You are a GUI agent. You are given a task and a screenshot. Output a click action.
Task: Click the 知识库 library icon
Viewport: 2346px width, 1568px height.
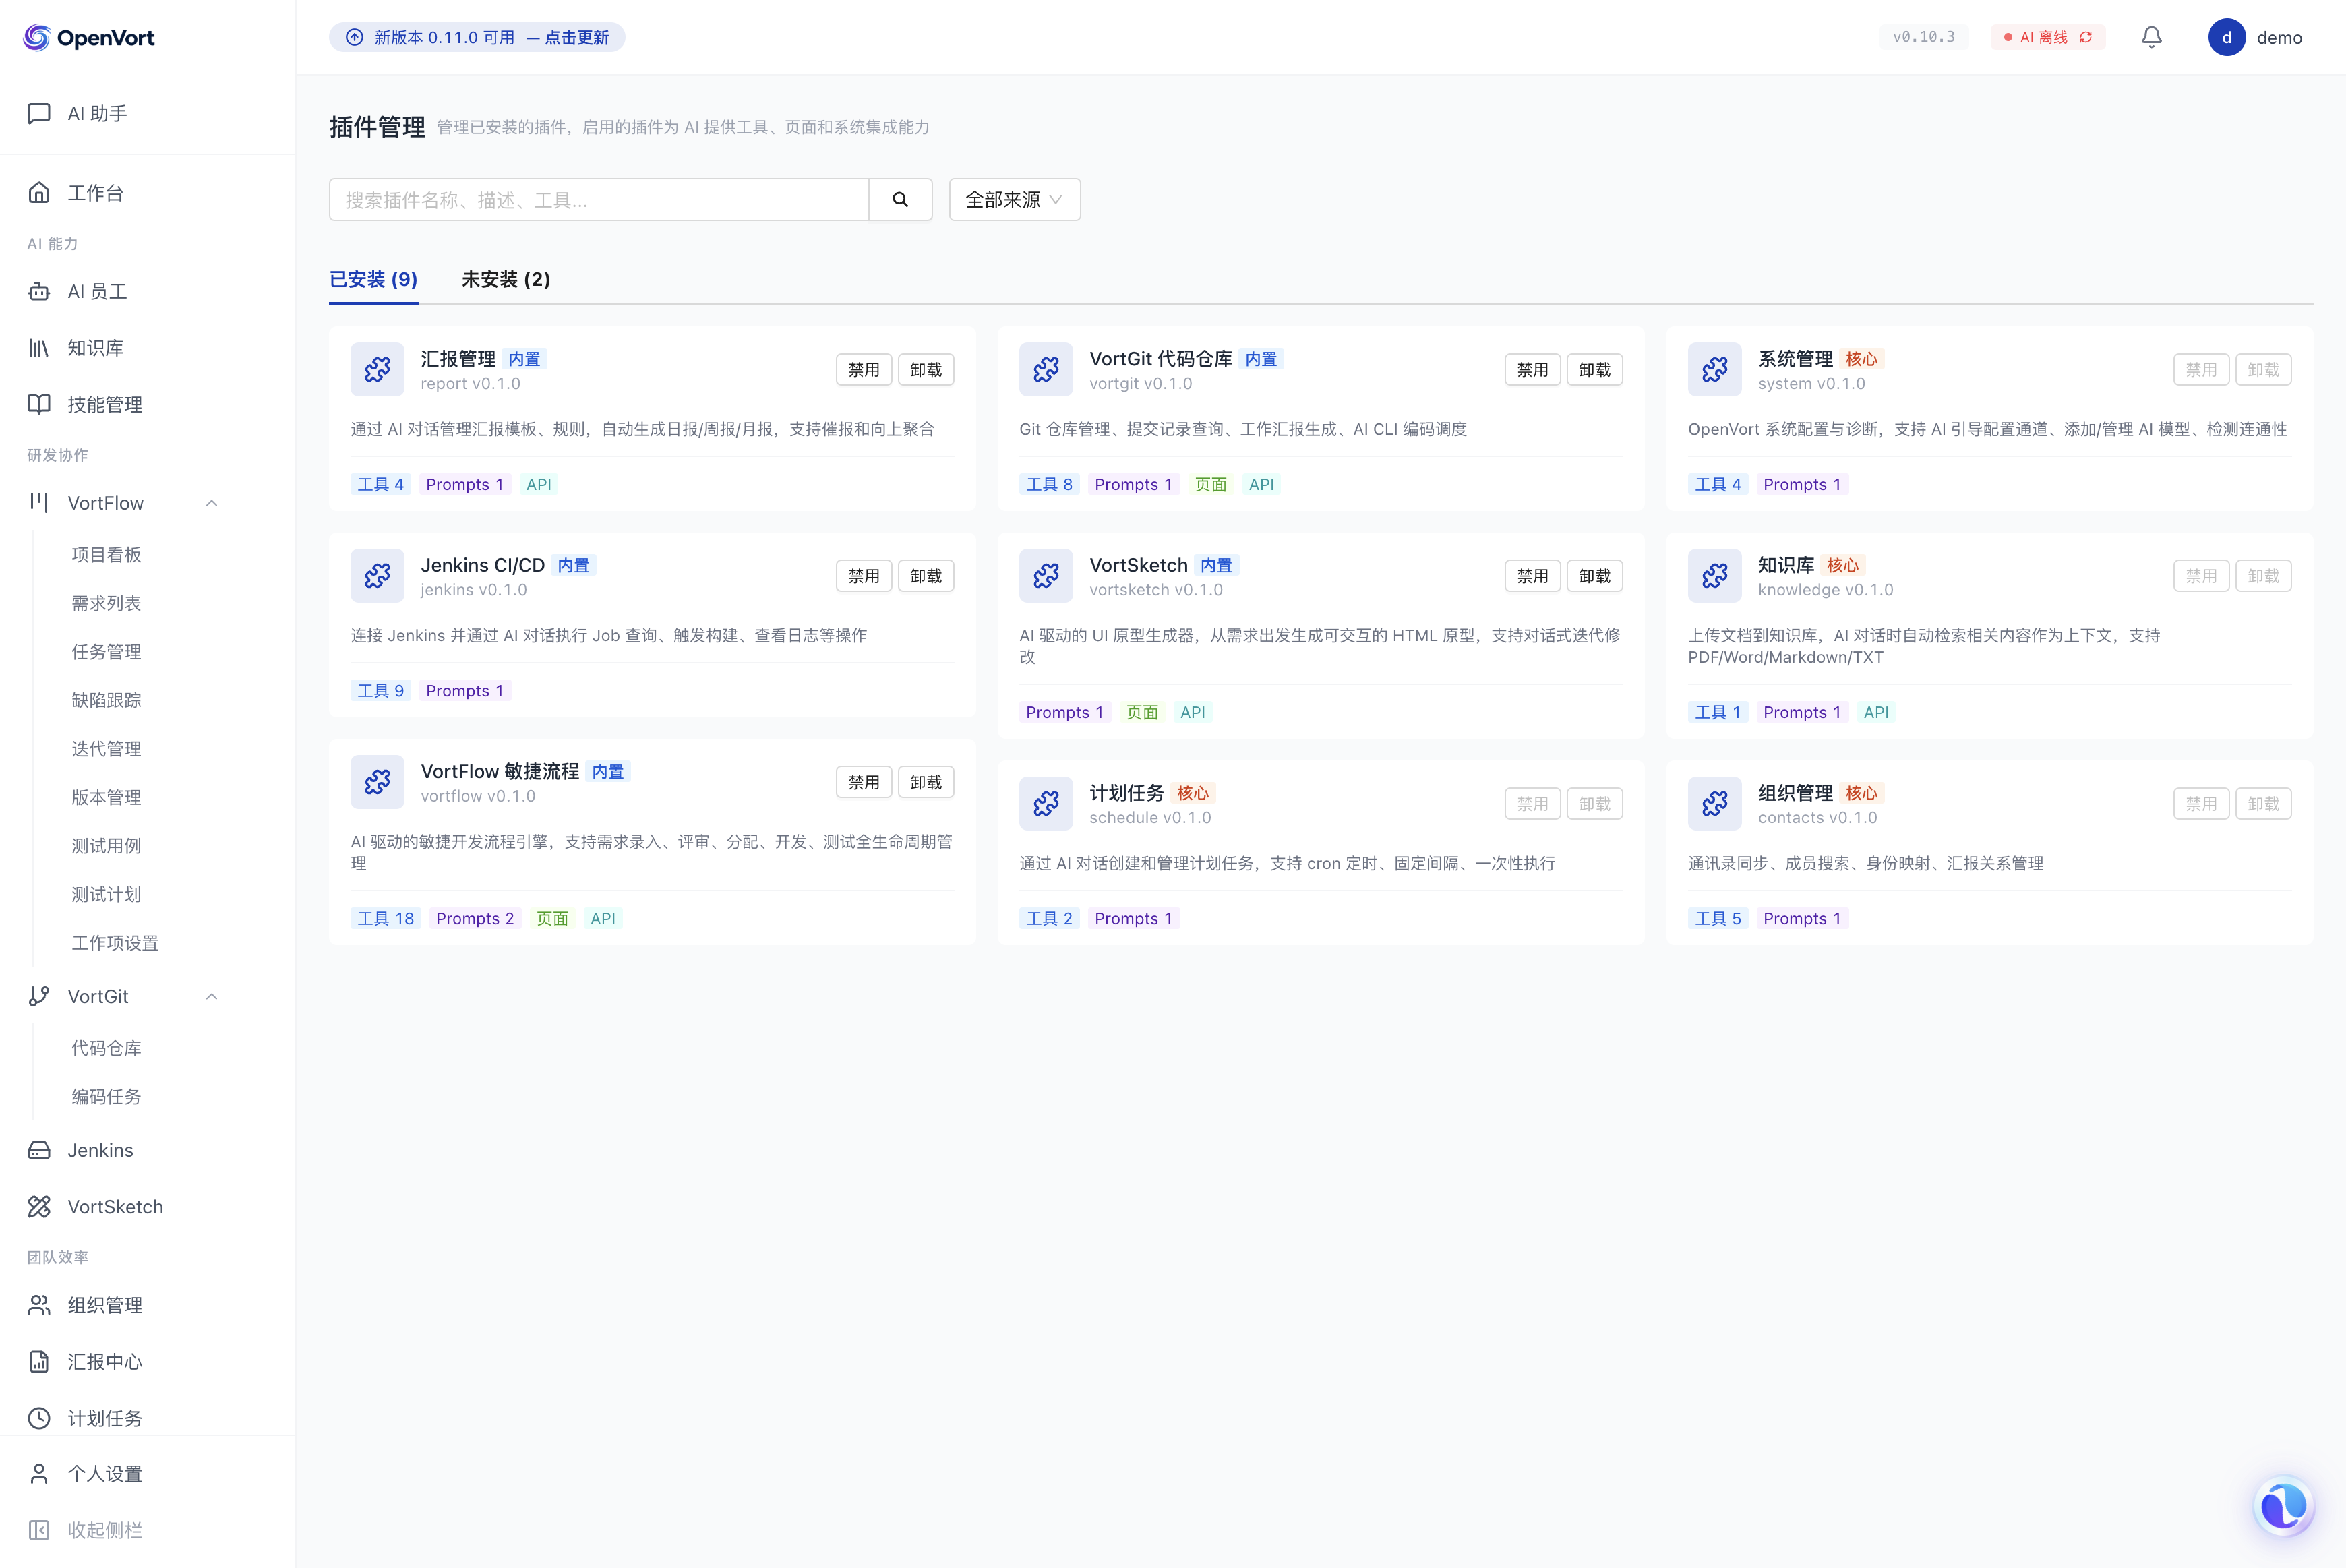click(x=39, y=348)
